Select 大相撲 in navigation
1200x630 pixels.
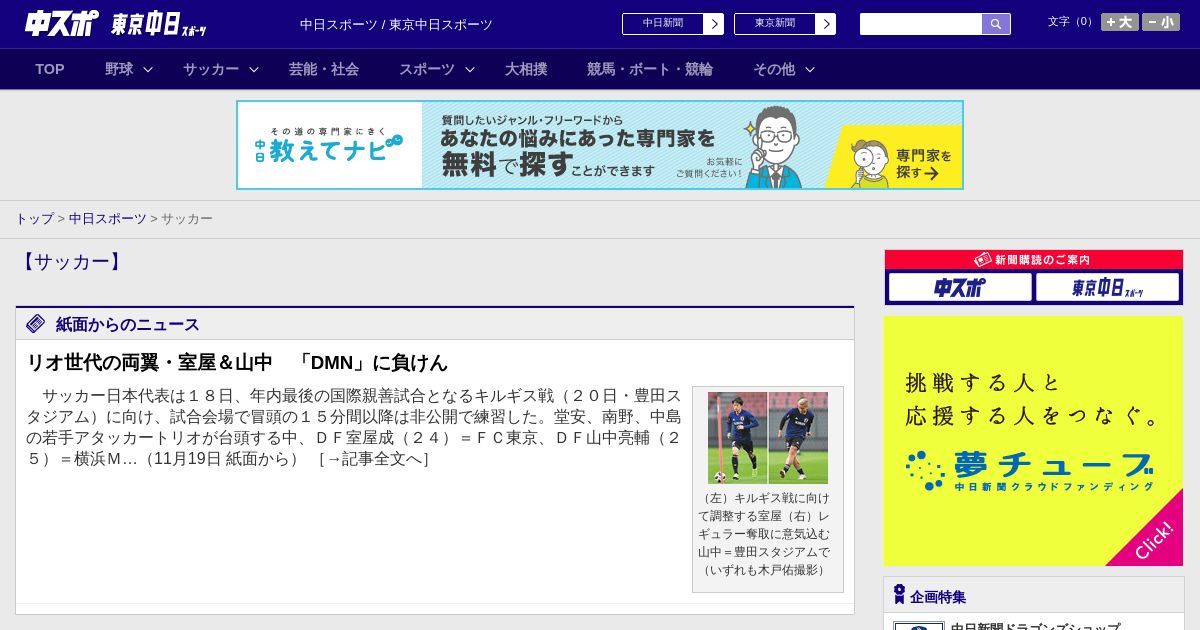coord(526,69)
